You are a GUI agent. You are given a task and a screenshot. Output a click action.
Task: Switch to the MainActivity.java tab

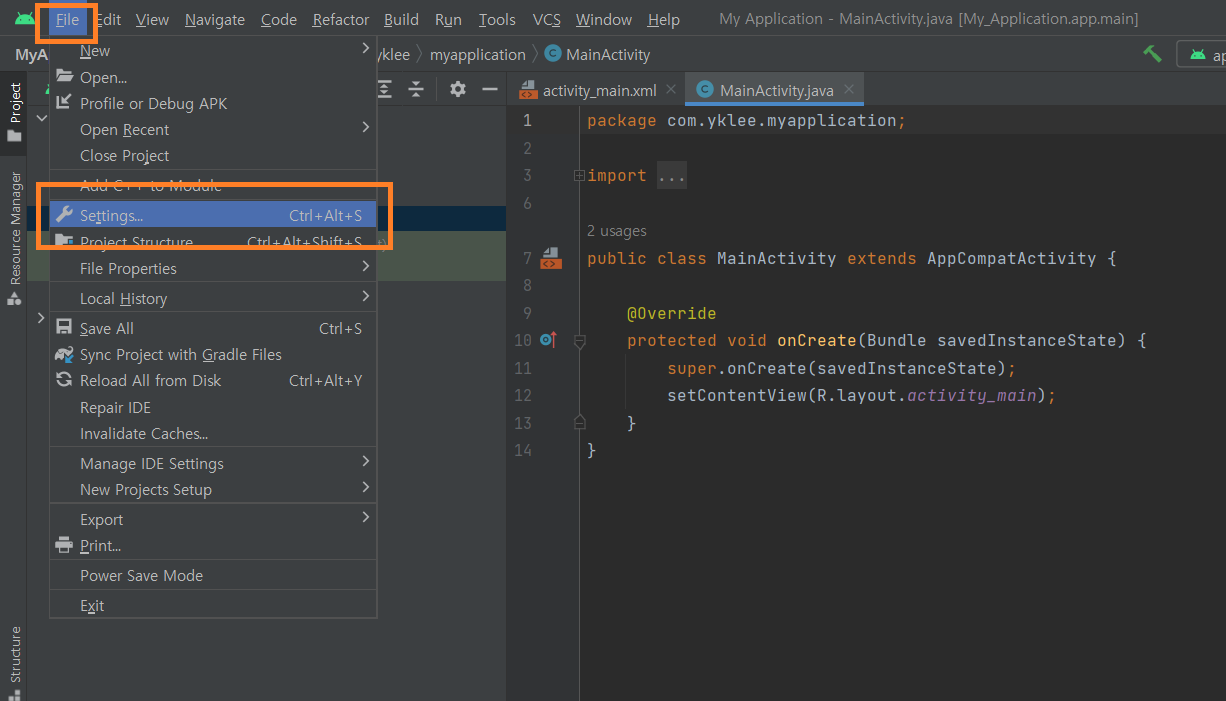[775, 90]
